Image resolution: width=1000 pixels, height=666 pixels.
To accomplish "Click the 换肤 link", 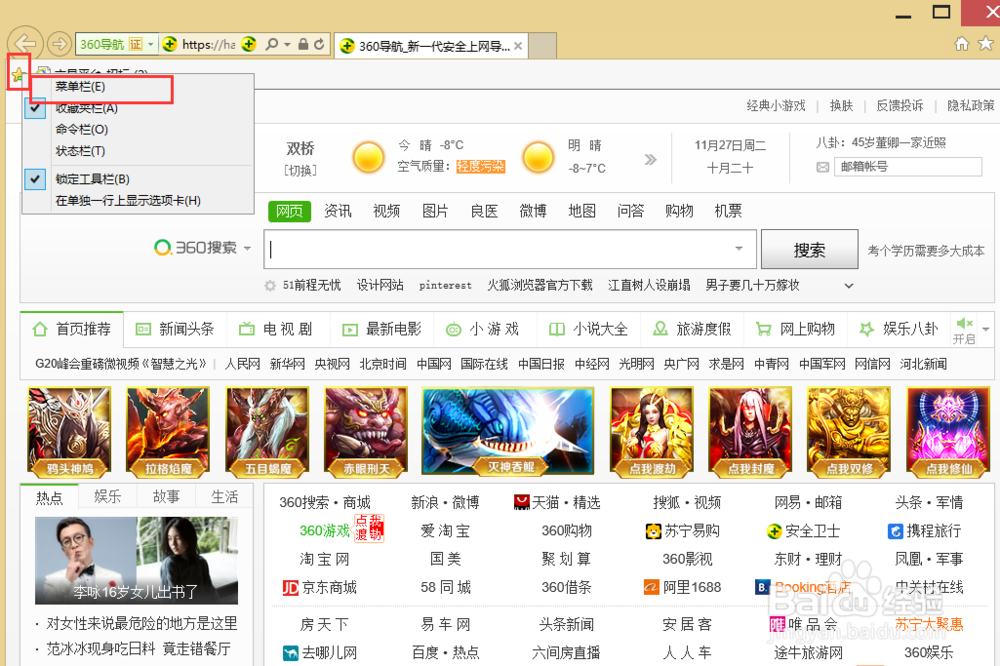I will coord(841,106).
